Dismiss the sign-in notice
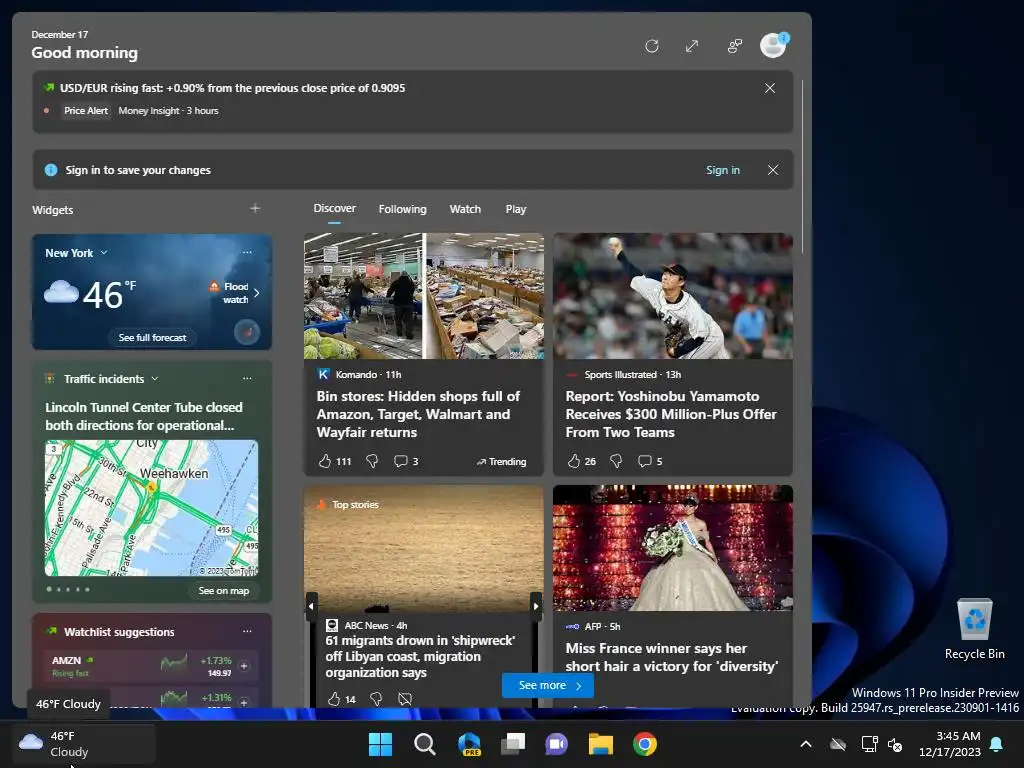This screenshot has width=1024, height=768. click(x=773, y=170)
